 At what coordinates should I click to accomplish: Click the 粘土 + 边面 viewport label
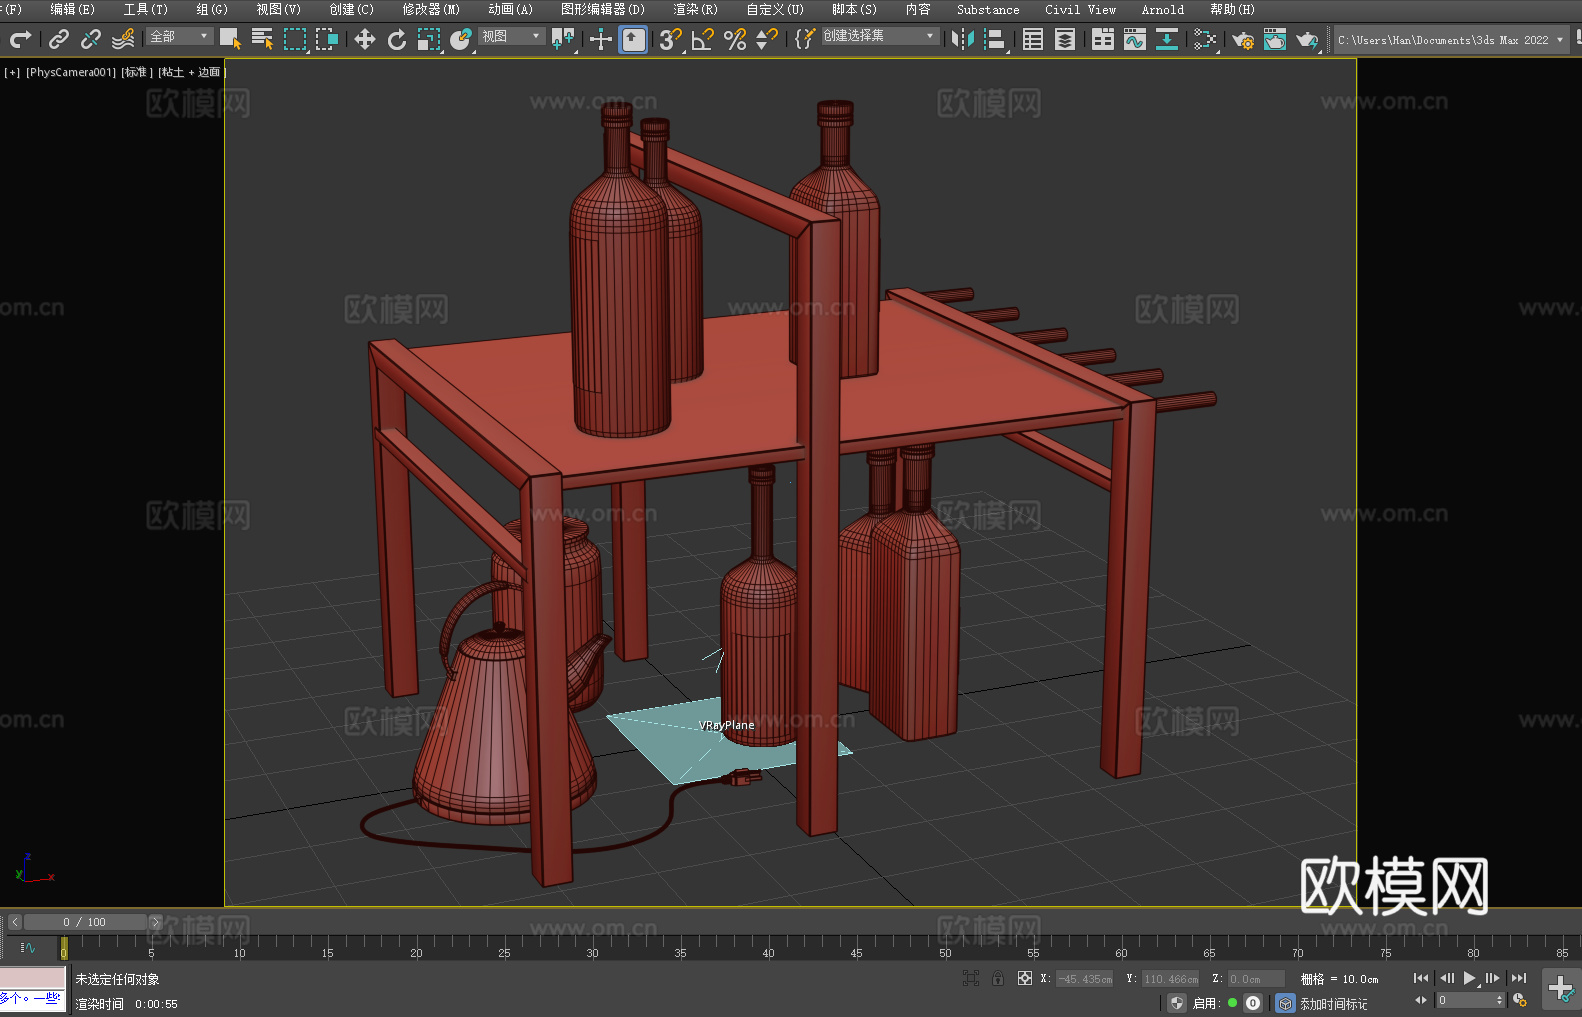coord(191,72)
